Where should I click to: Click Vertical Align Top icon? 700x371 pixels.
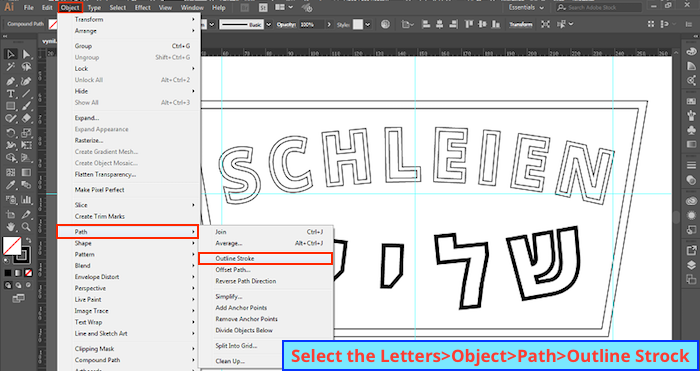(469, 25)
